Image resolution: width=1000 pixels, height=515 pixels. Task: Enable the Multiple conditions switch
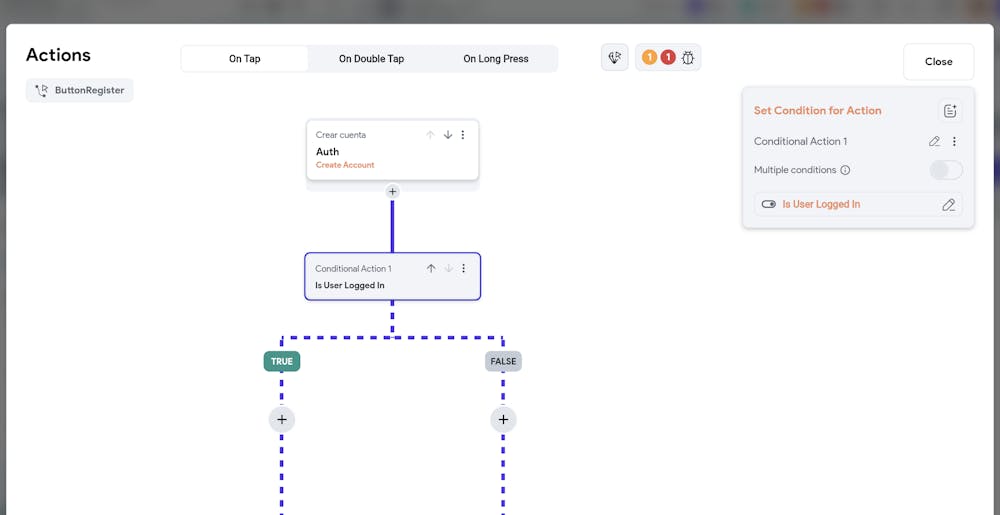pos(945,170)
